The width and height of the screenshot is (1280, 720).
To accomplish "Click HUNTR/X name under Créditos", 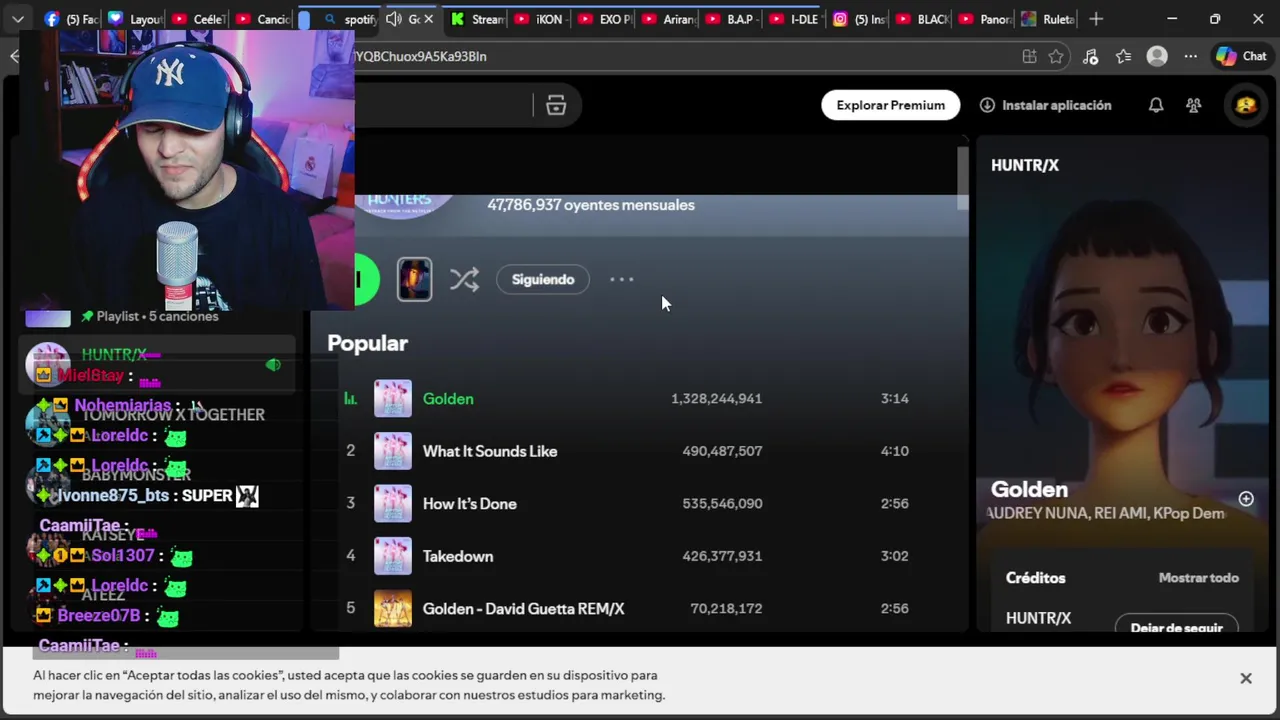I will click(1038, 618).
